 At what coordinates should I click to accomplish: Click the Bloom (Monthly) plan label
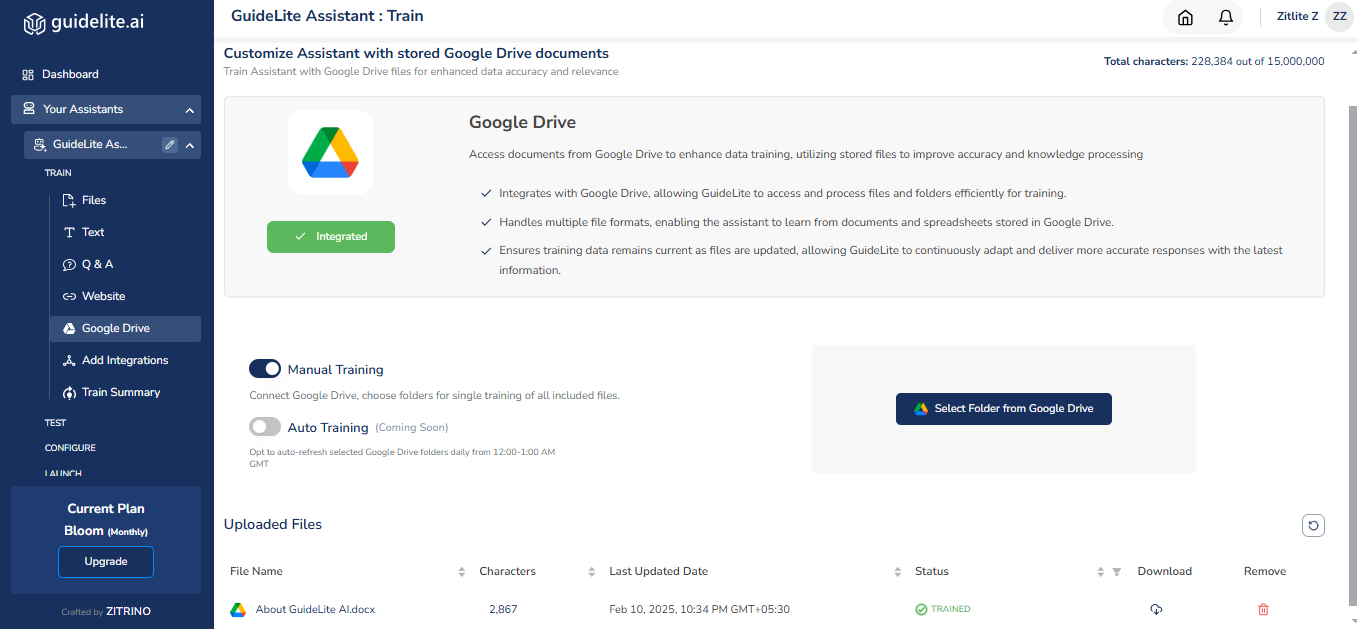[x=106, y=531]
